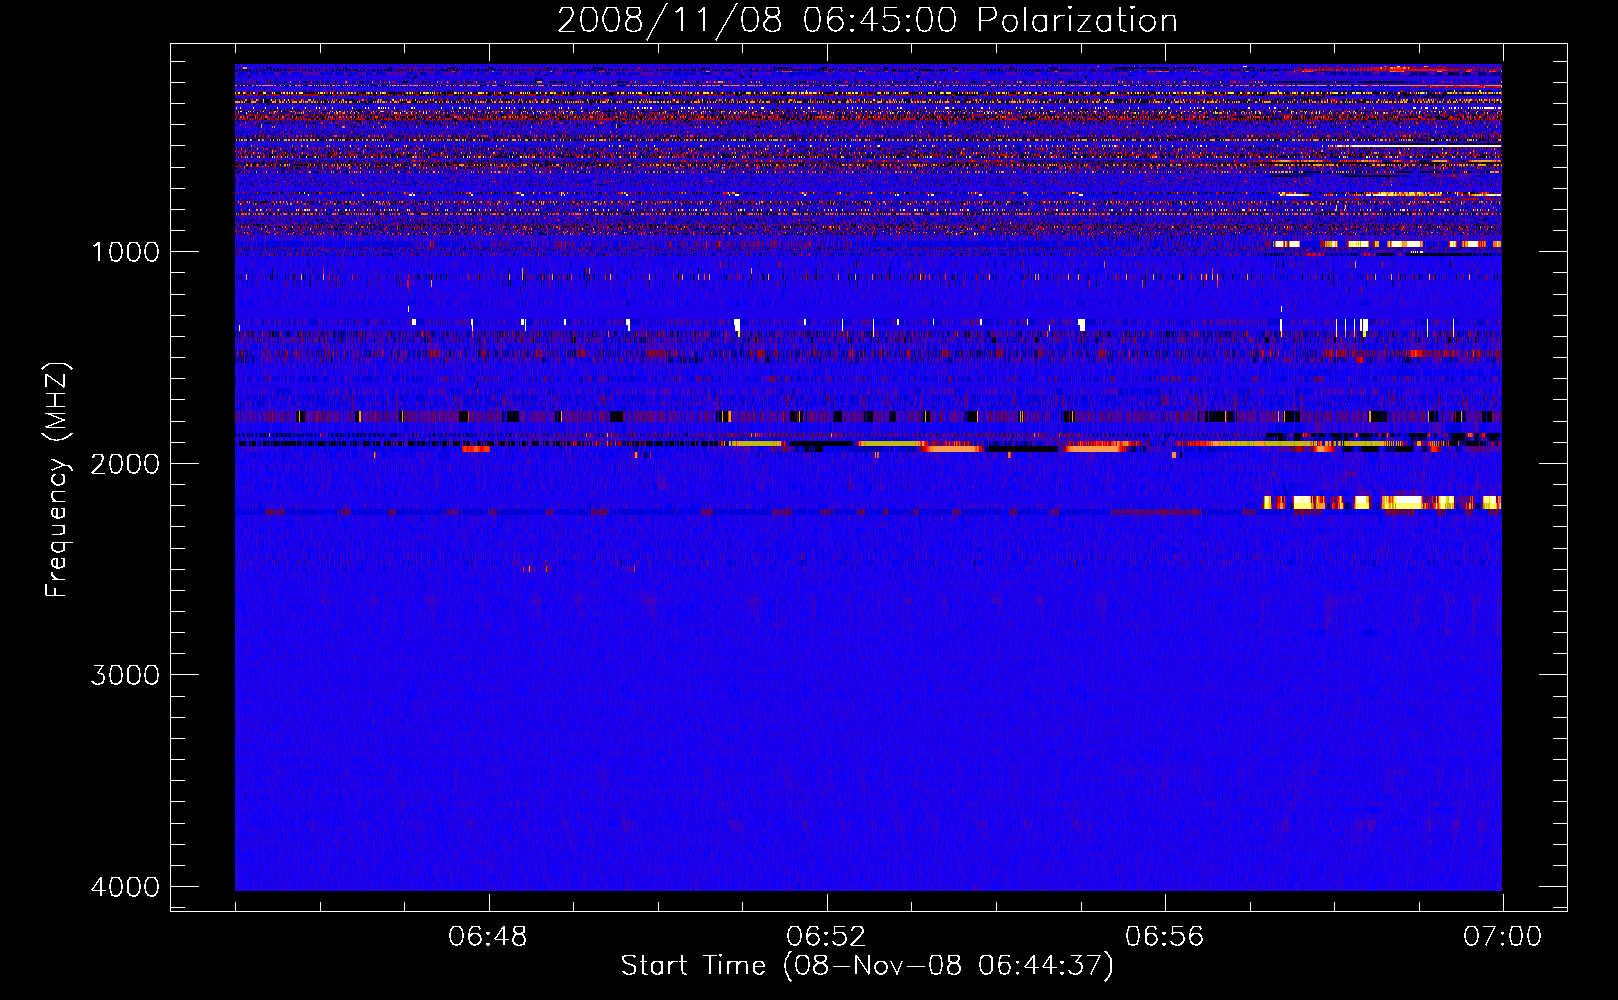The height and width of the screenshot is (1000, 1618).
Task: Click the 06:56 time tick label
Action: (1165, 937)
